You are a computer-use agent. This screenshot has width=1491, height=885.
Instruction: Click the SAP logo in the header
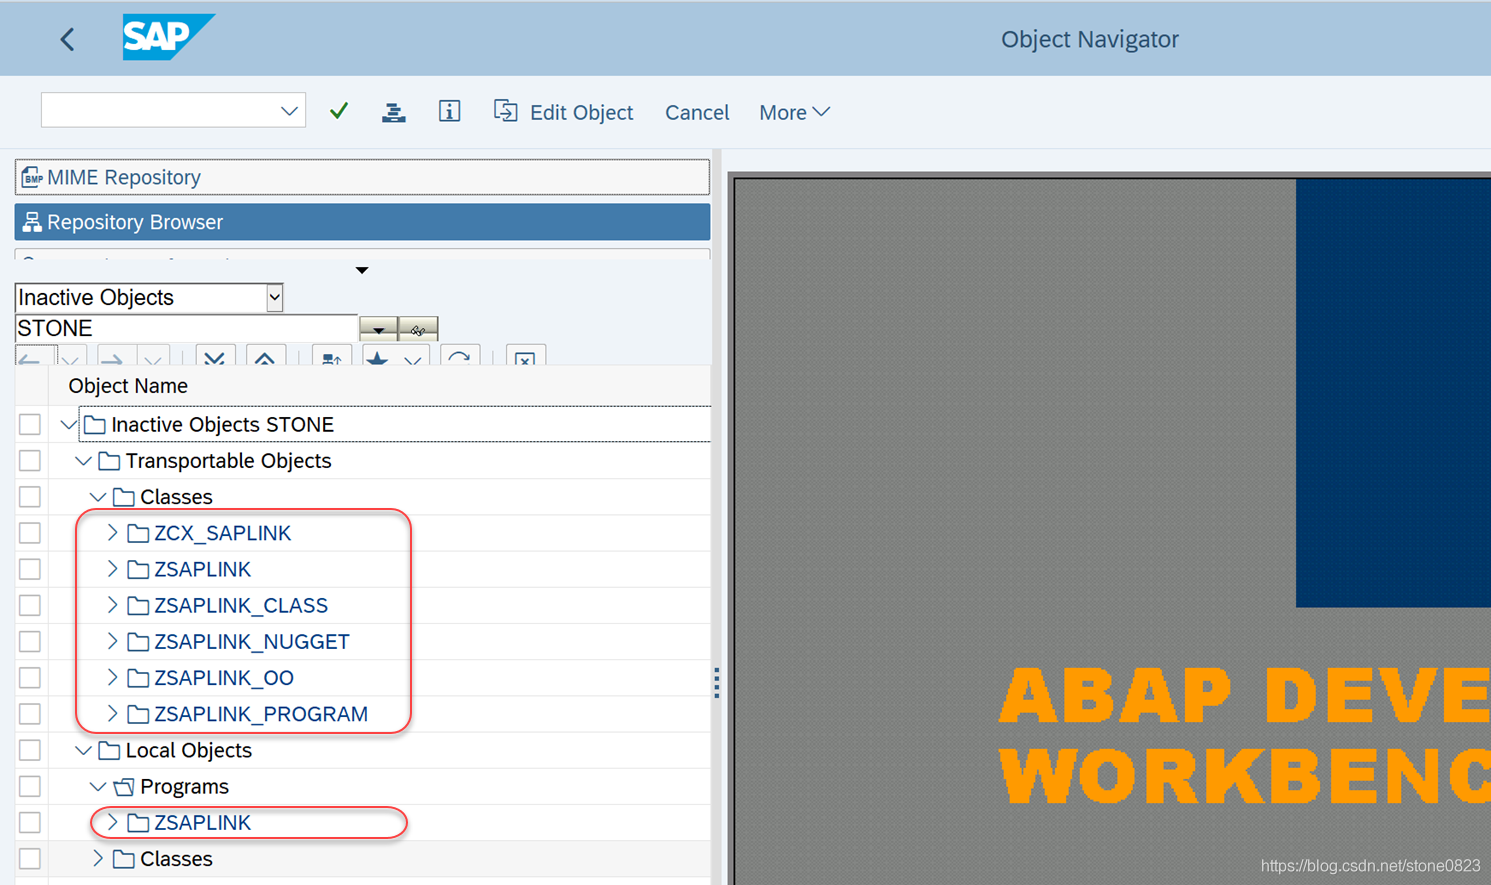[x=168, y=38]
